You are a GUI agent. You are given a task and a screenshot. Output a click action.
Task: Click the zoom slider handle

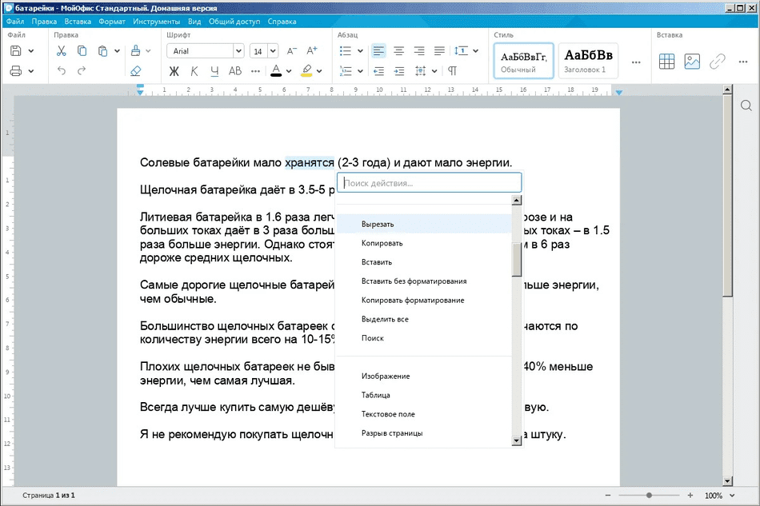(649, 495)
